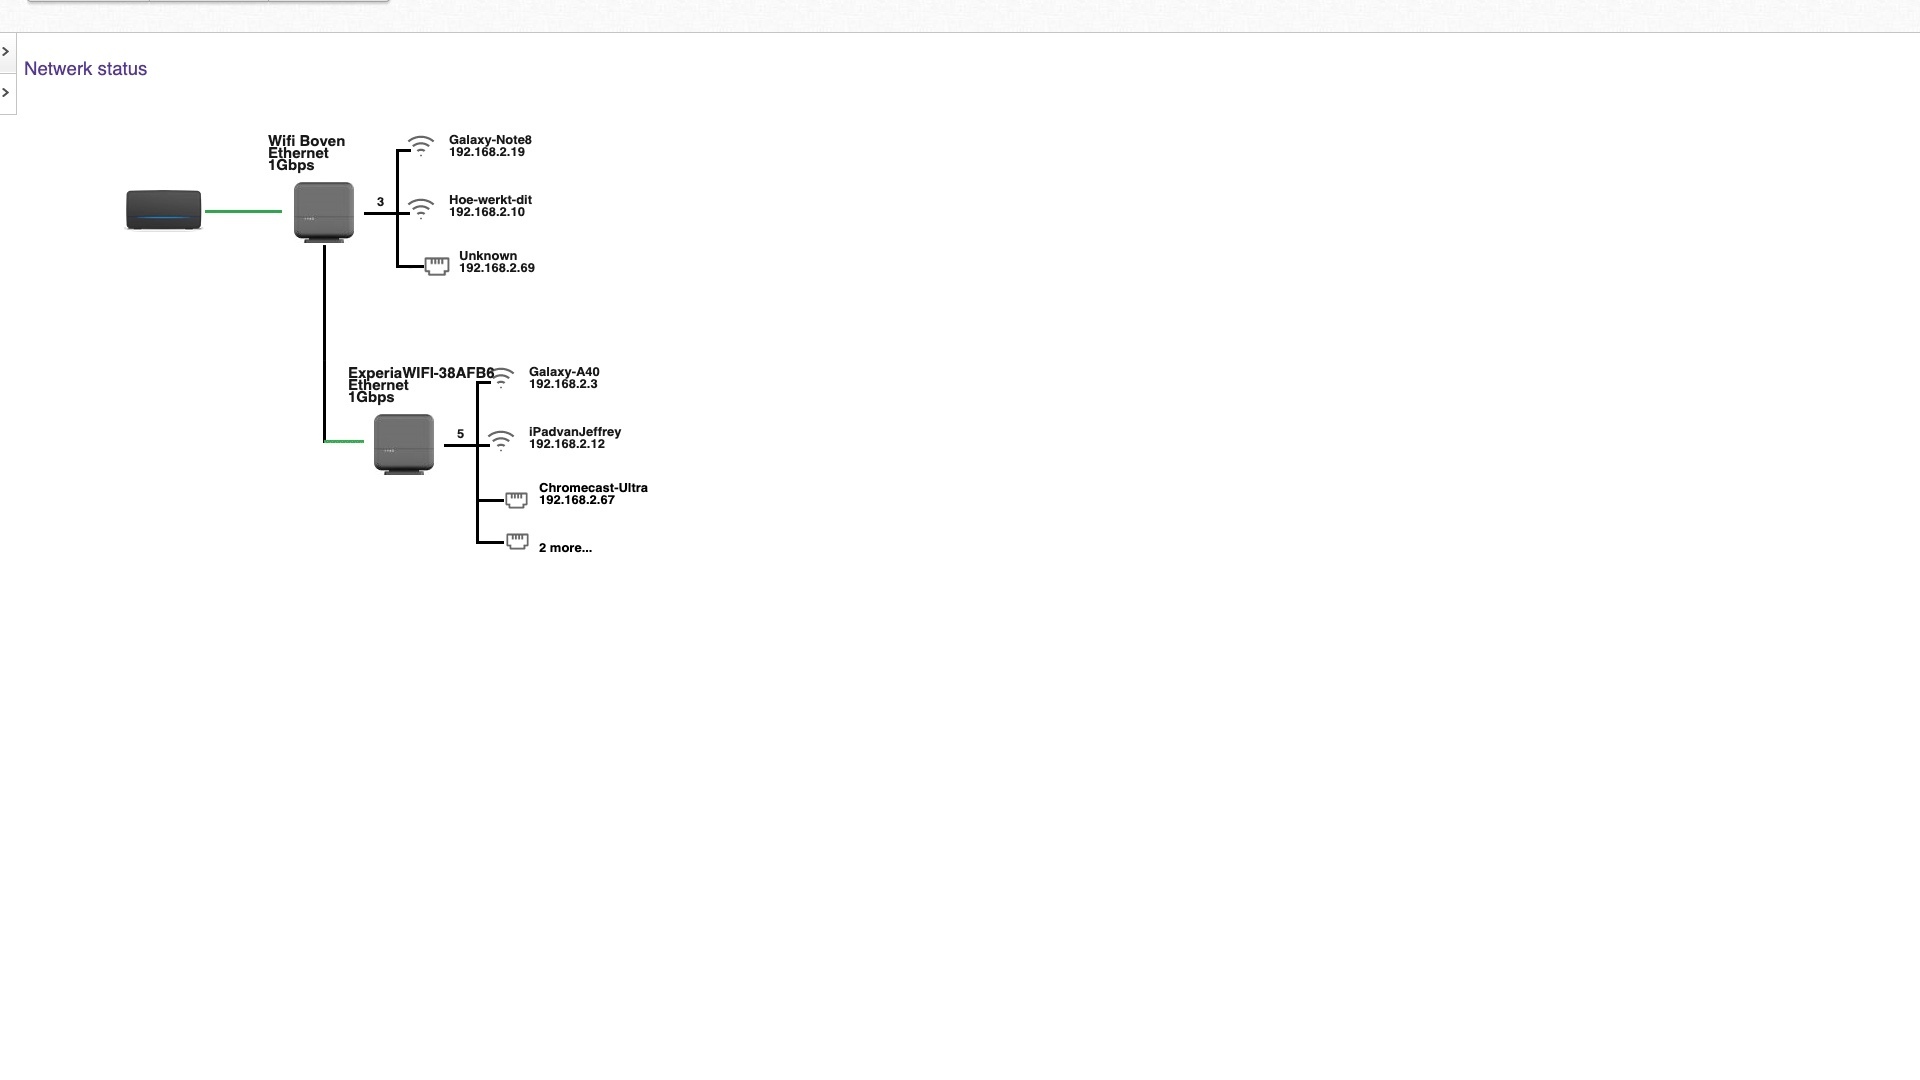
Task: Click the main modem device icon
Action: click(162, 210)
